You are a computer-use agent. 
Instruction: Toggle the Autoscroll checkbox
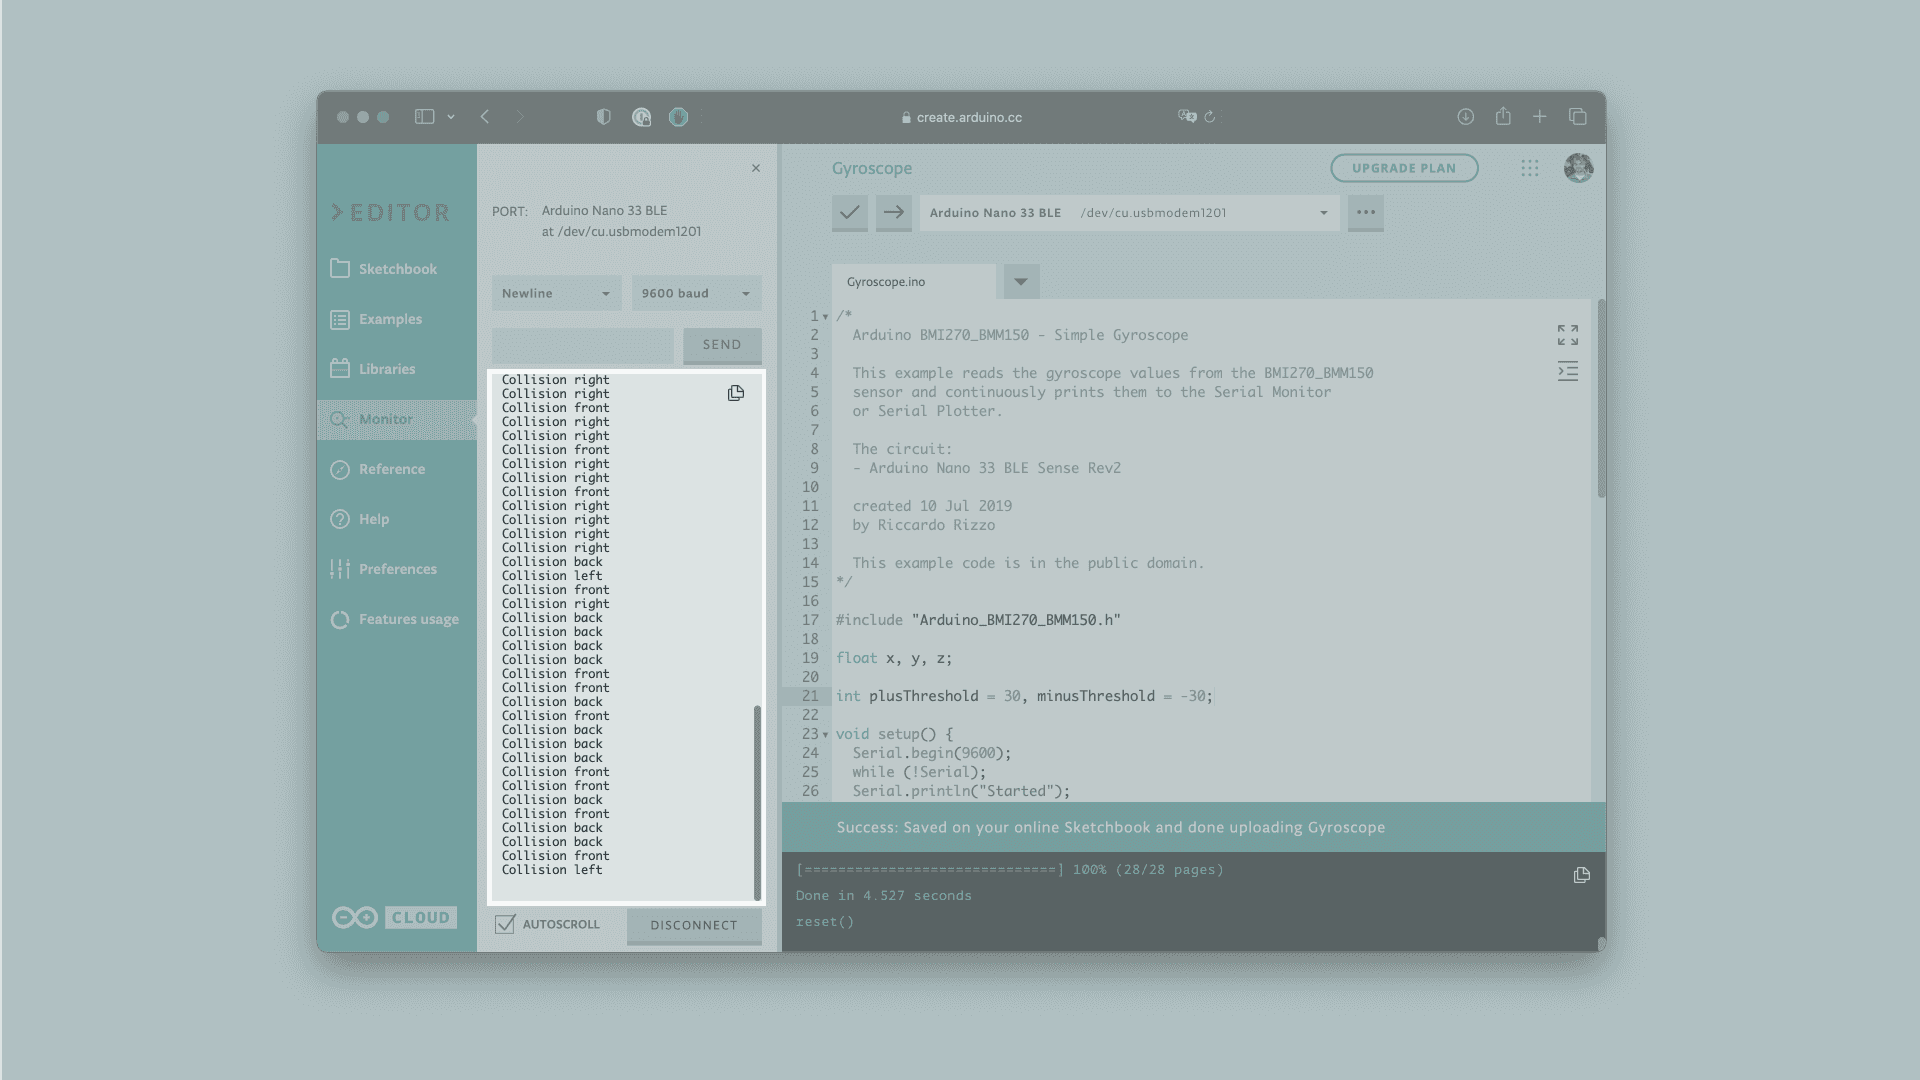[x=505, y=924]
